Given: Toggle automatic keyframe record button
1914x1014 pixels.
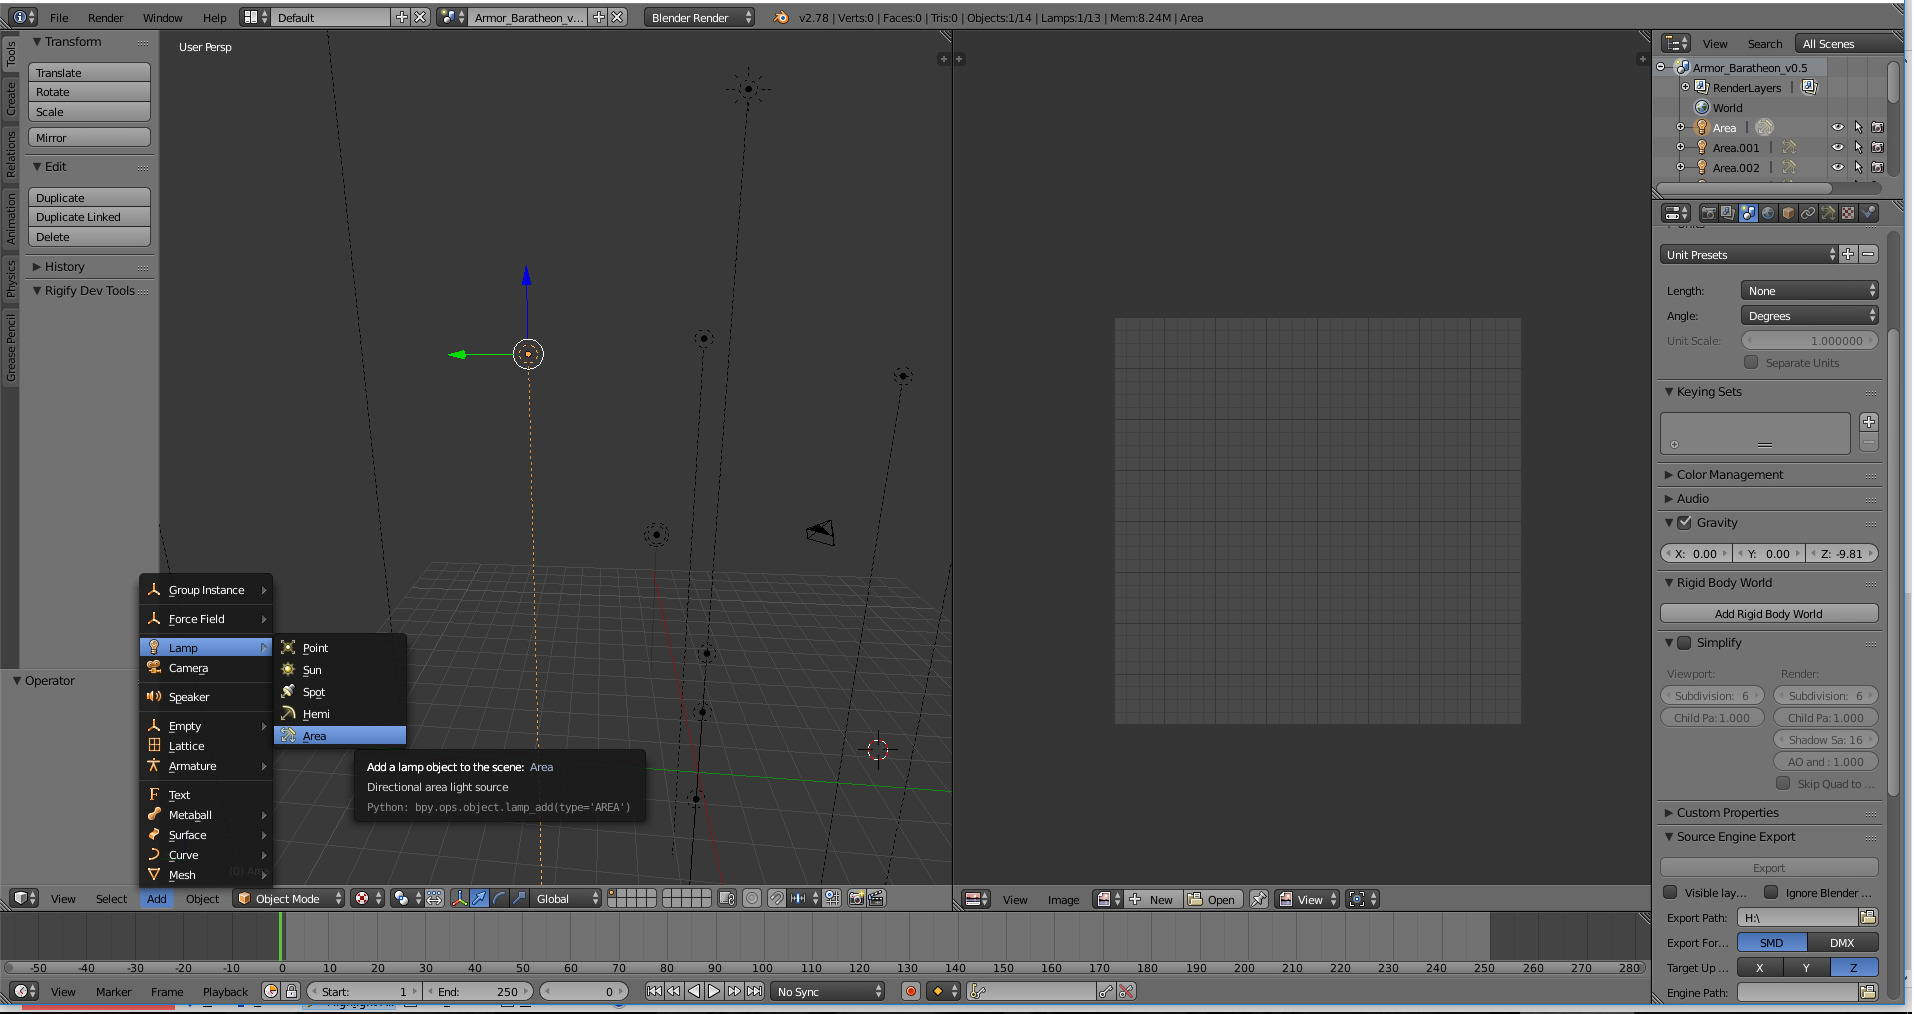Looking at the screenshot, I should [910, 991].
